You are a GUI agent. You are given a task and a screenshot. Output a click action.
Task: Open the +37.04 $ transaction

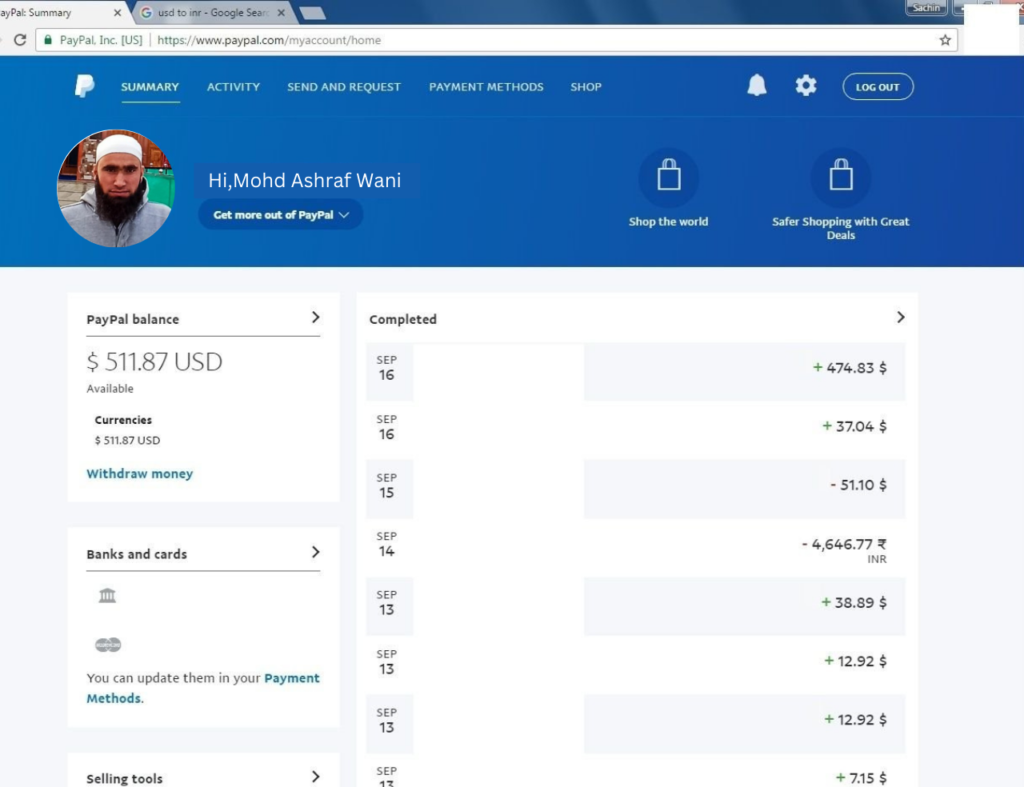point(635,430)
